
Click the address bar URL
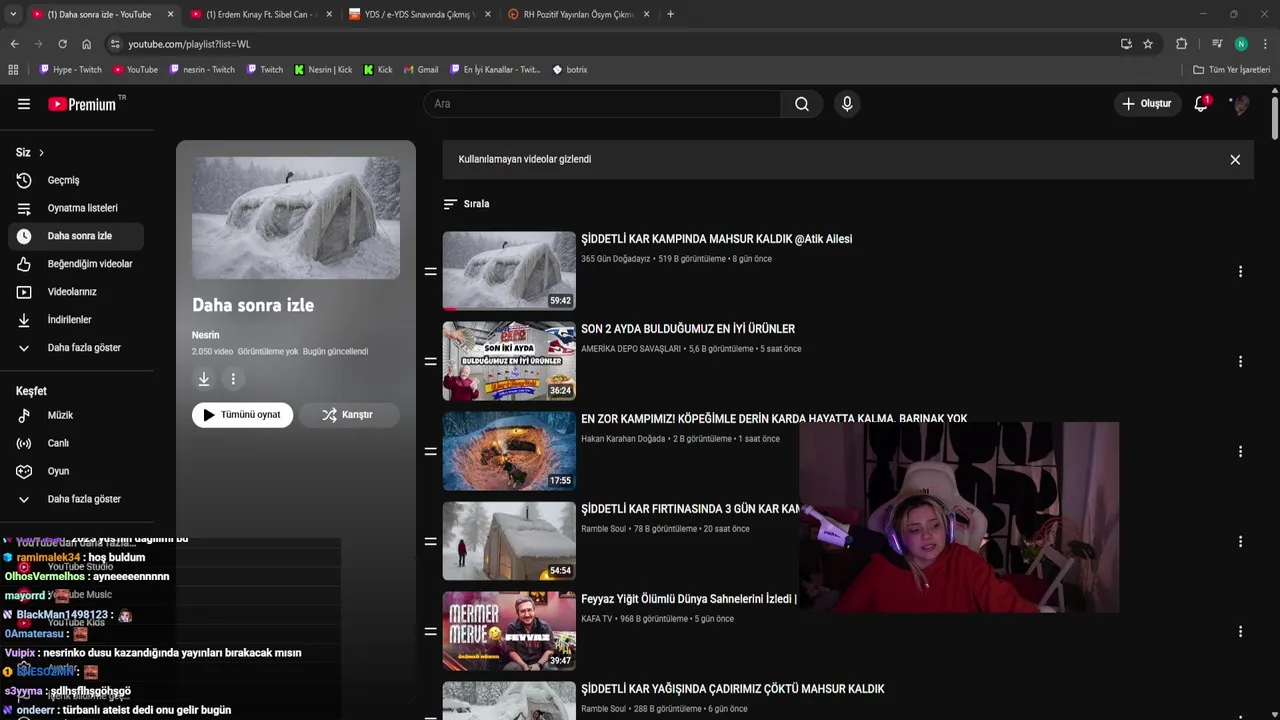point(189,44)
